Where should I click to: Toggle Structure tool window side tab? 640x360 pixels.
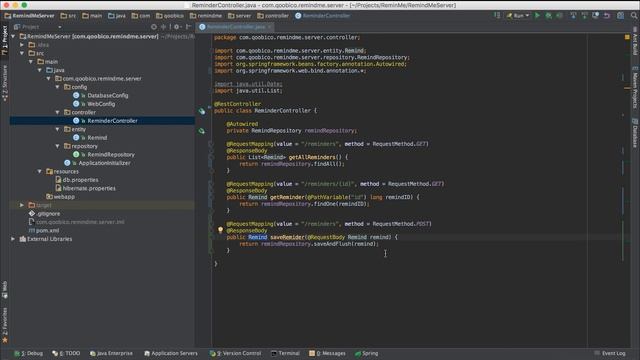pyautogui.click(x=4, y=83)
